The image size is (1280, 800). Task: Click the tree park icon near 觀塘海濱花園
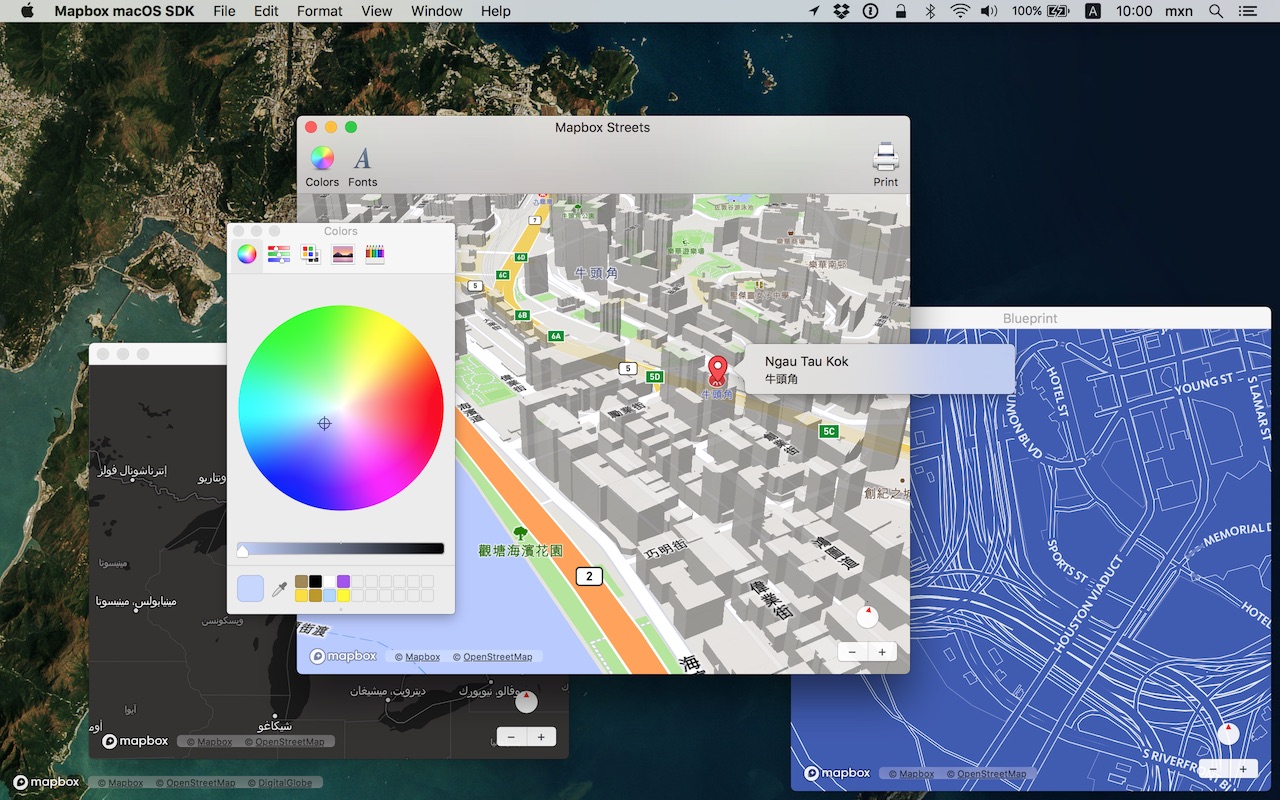[x=519, y=533]
